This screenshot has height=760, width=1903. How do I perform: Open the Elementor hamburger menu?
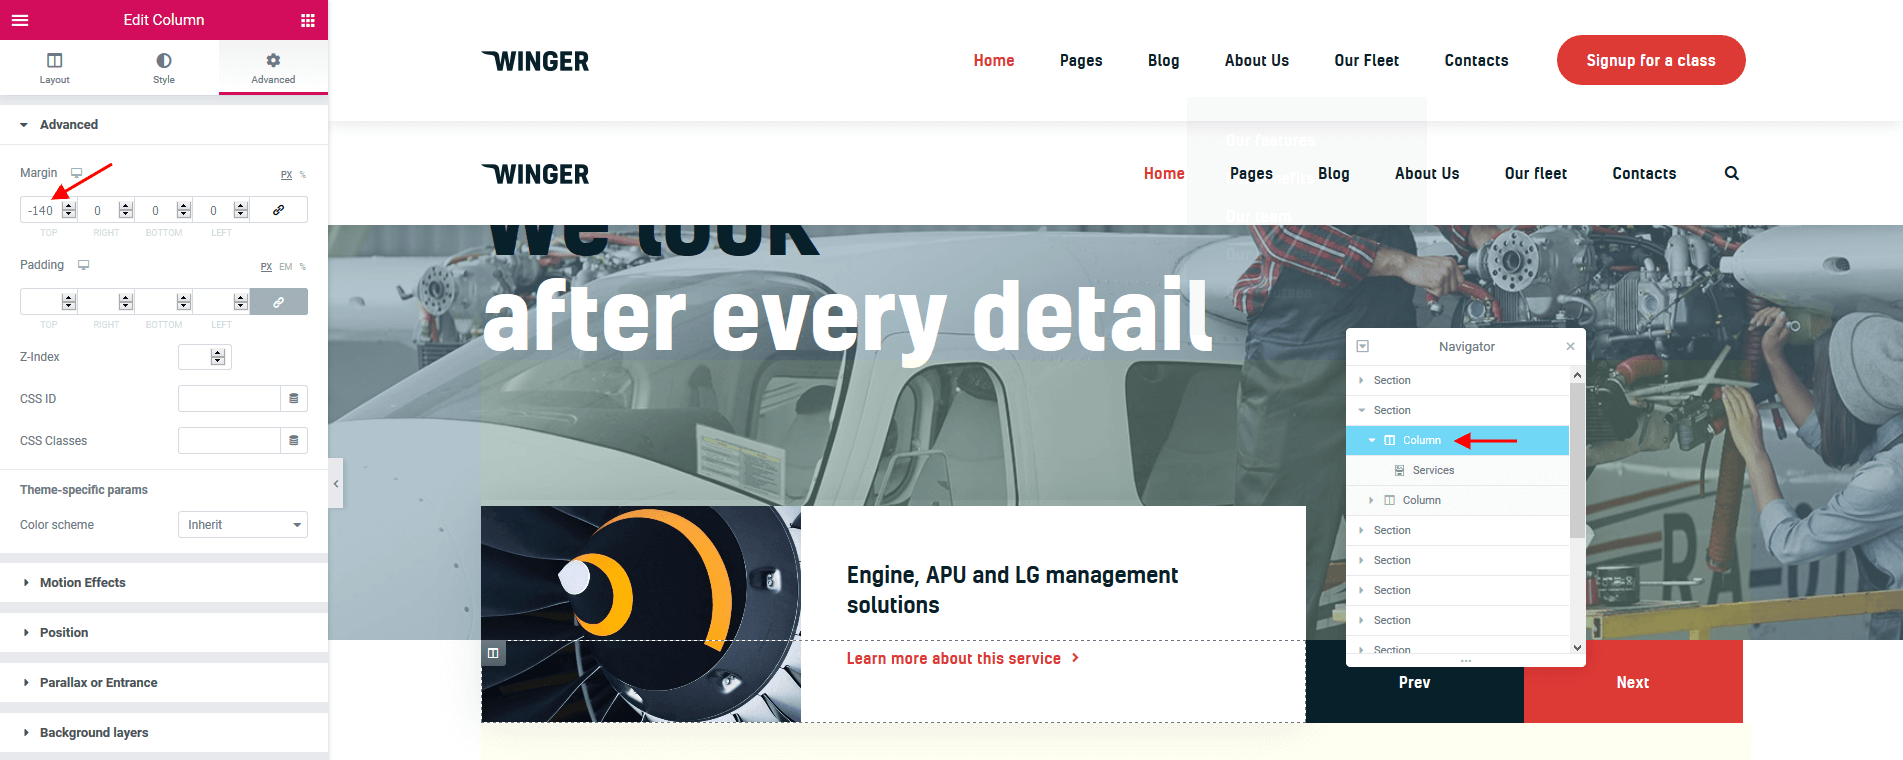pyautogui.click(x=20, y=20)
